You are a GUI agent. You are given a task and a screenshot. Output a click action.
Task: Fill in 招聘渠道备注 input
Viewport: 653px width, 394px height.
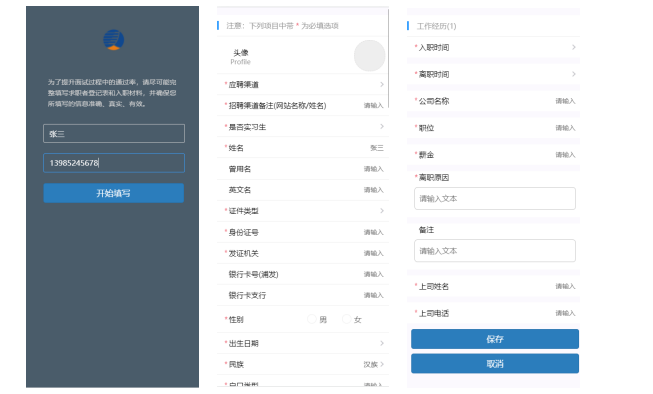(373, 106)
